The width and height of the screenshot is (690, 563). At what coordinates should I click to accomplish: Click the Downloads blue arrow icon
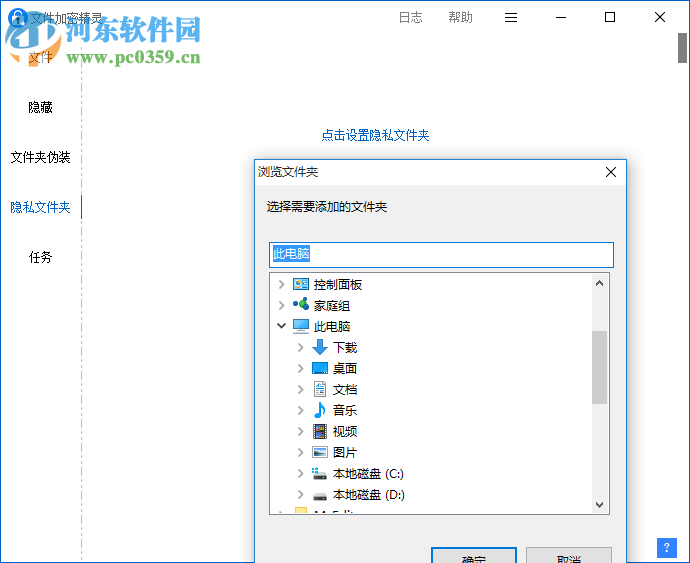320,347
